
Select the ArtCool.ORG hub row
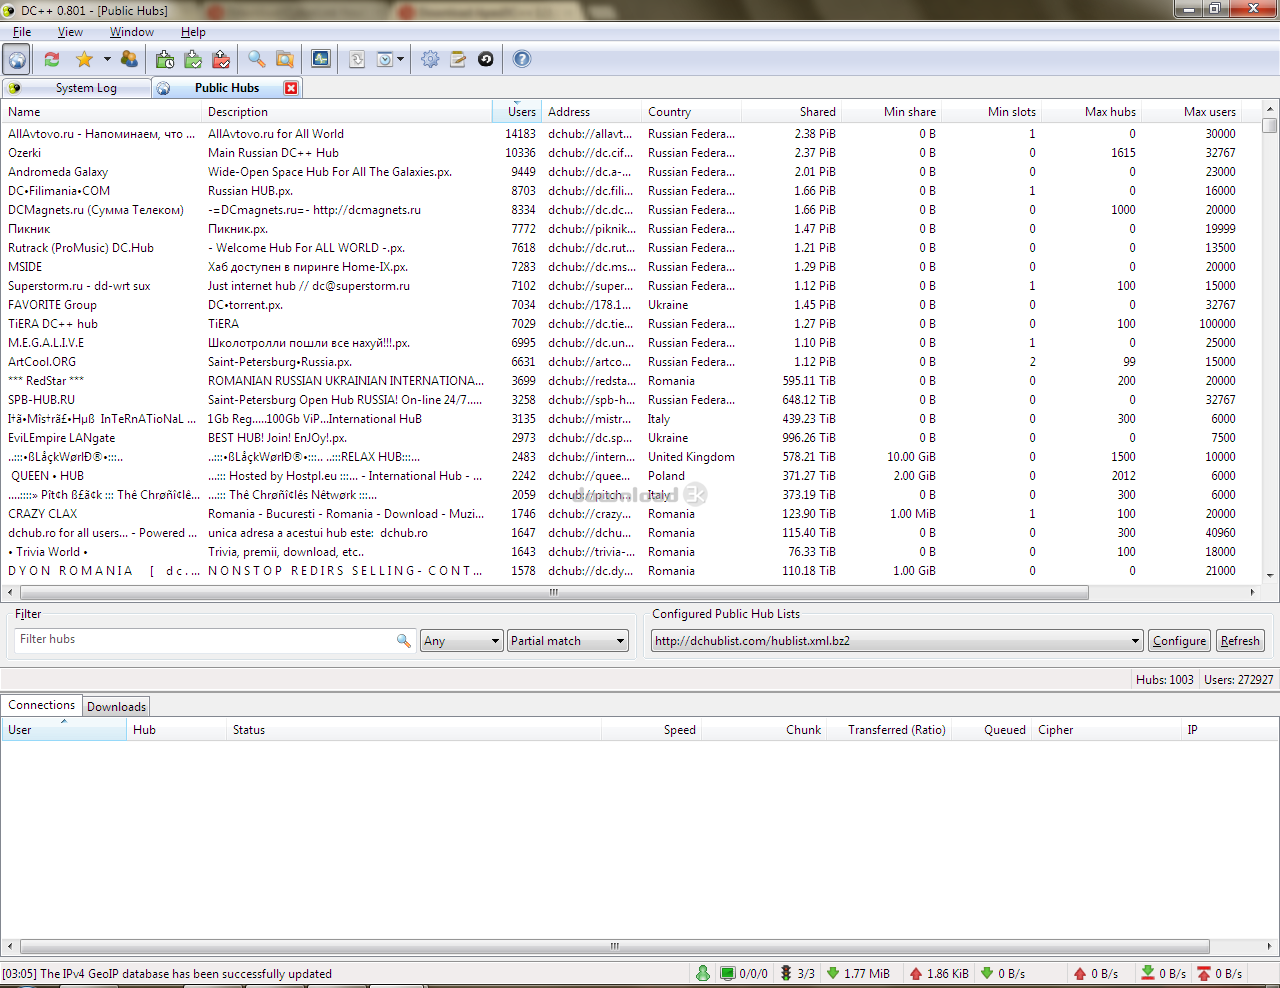pos(632,362)
